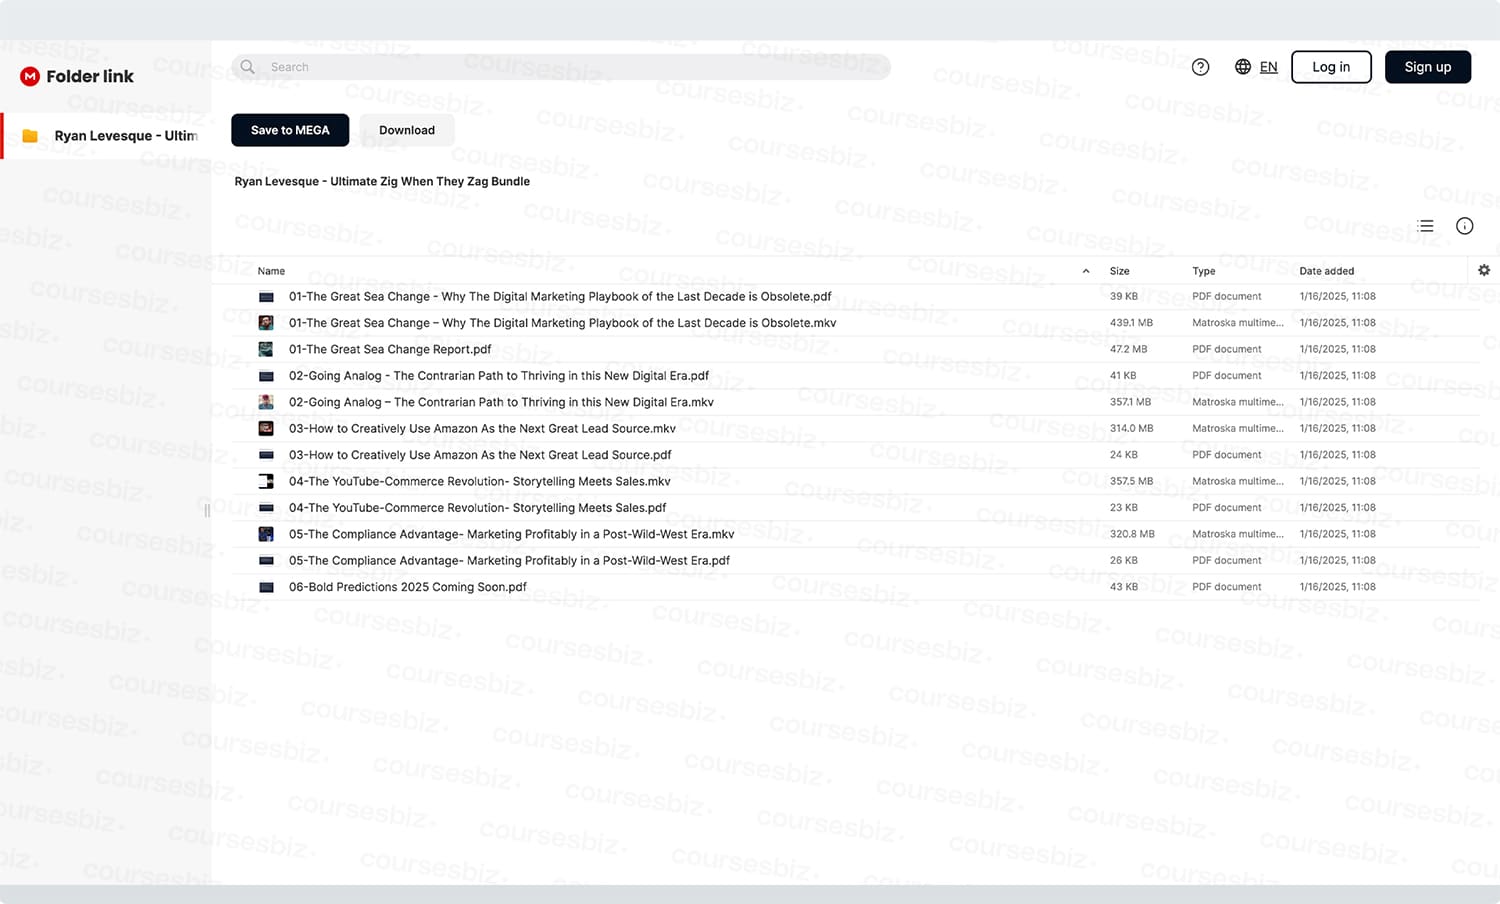Select 01-The Great Sea Change Obsolete.mkv filename

[563, 323]
